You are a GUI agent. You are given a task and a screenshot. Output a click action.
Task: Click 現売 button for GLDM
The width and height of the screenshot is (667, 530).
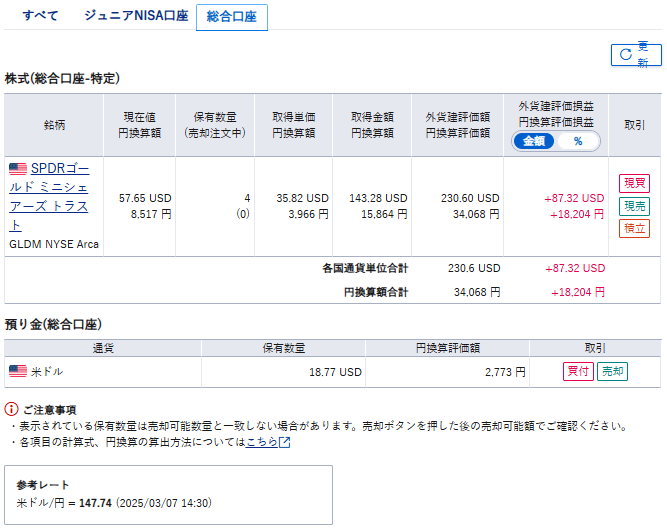[634, 206]
